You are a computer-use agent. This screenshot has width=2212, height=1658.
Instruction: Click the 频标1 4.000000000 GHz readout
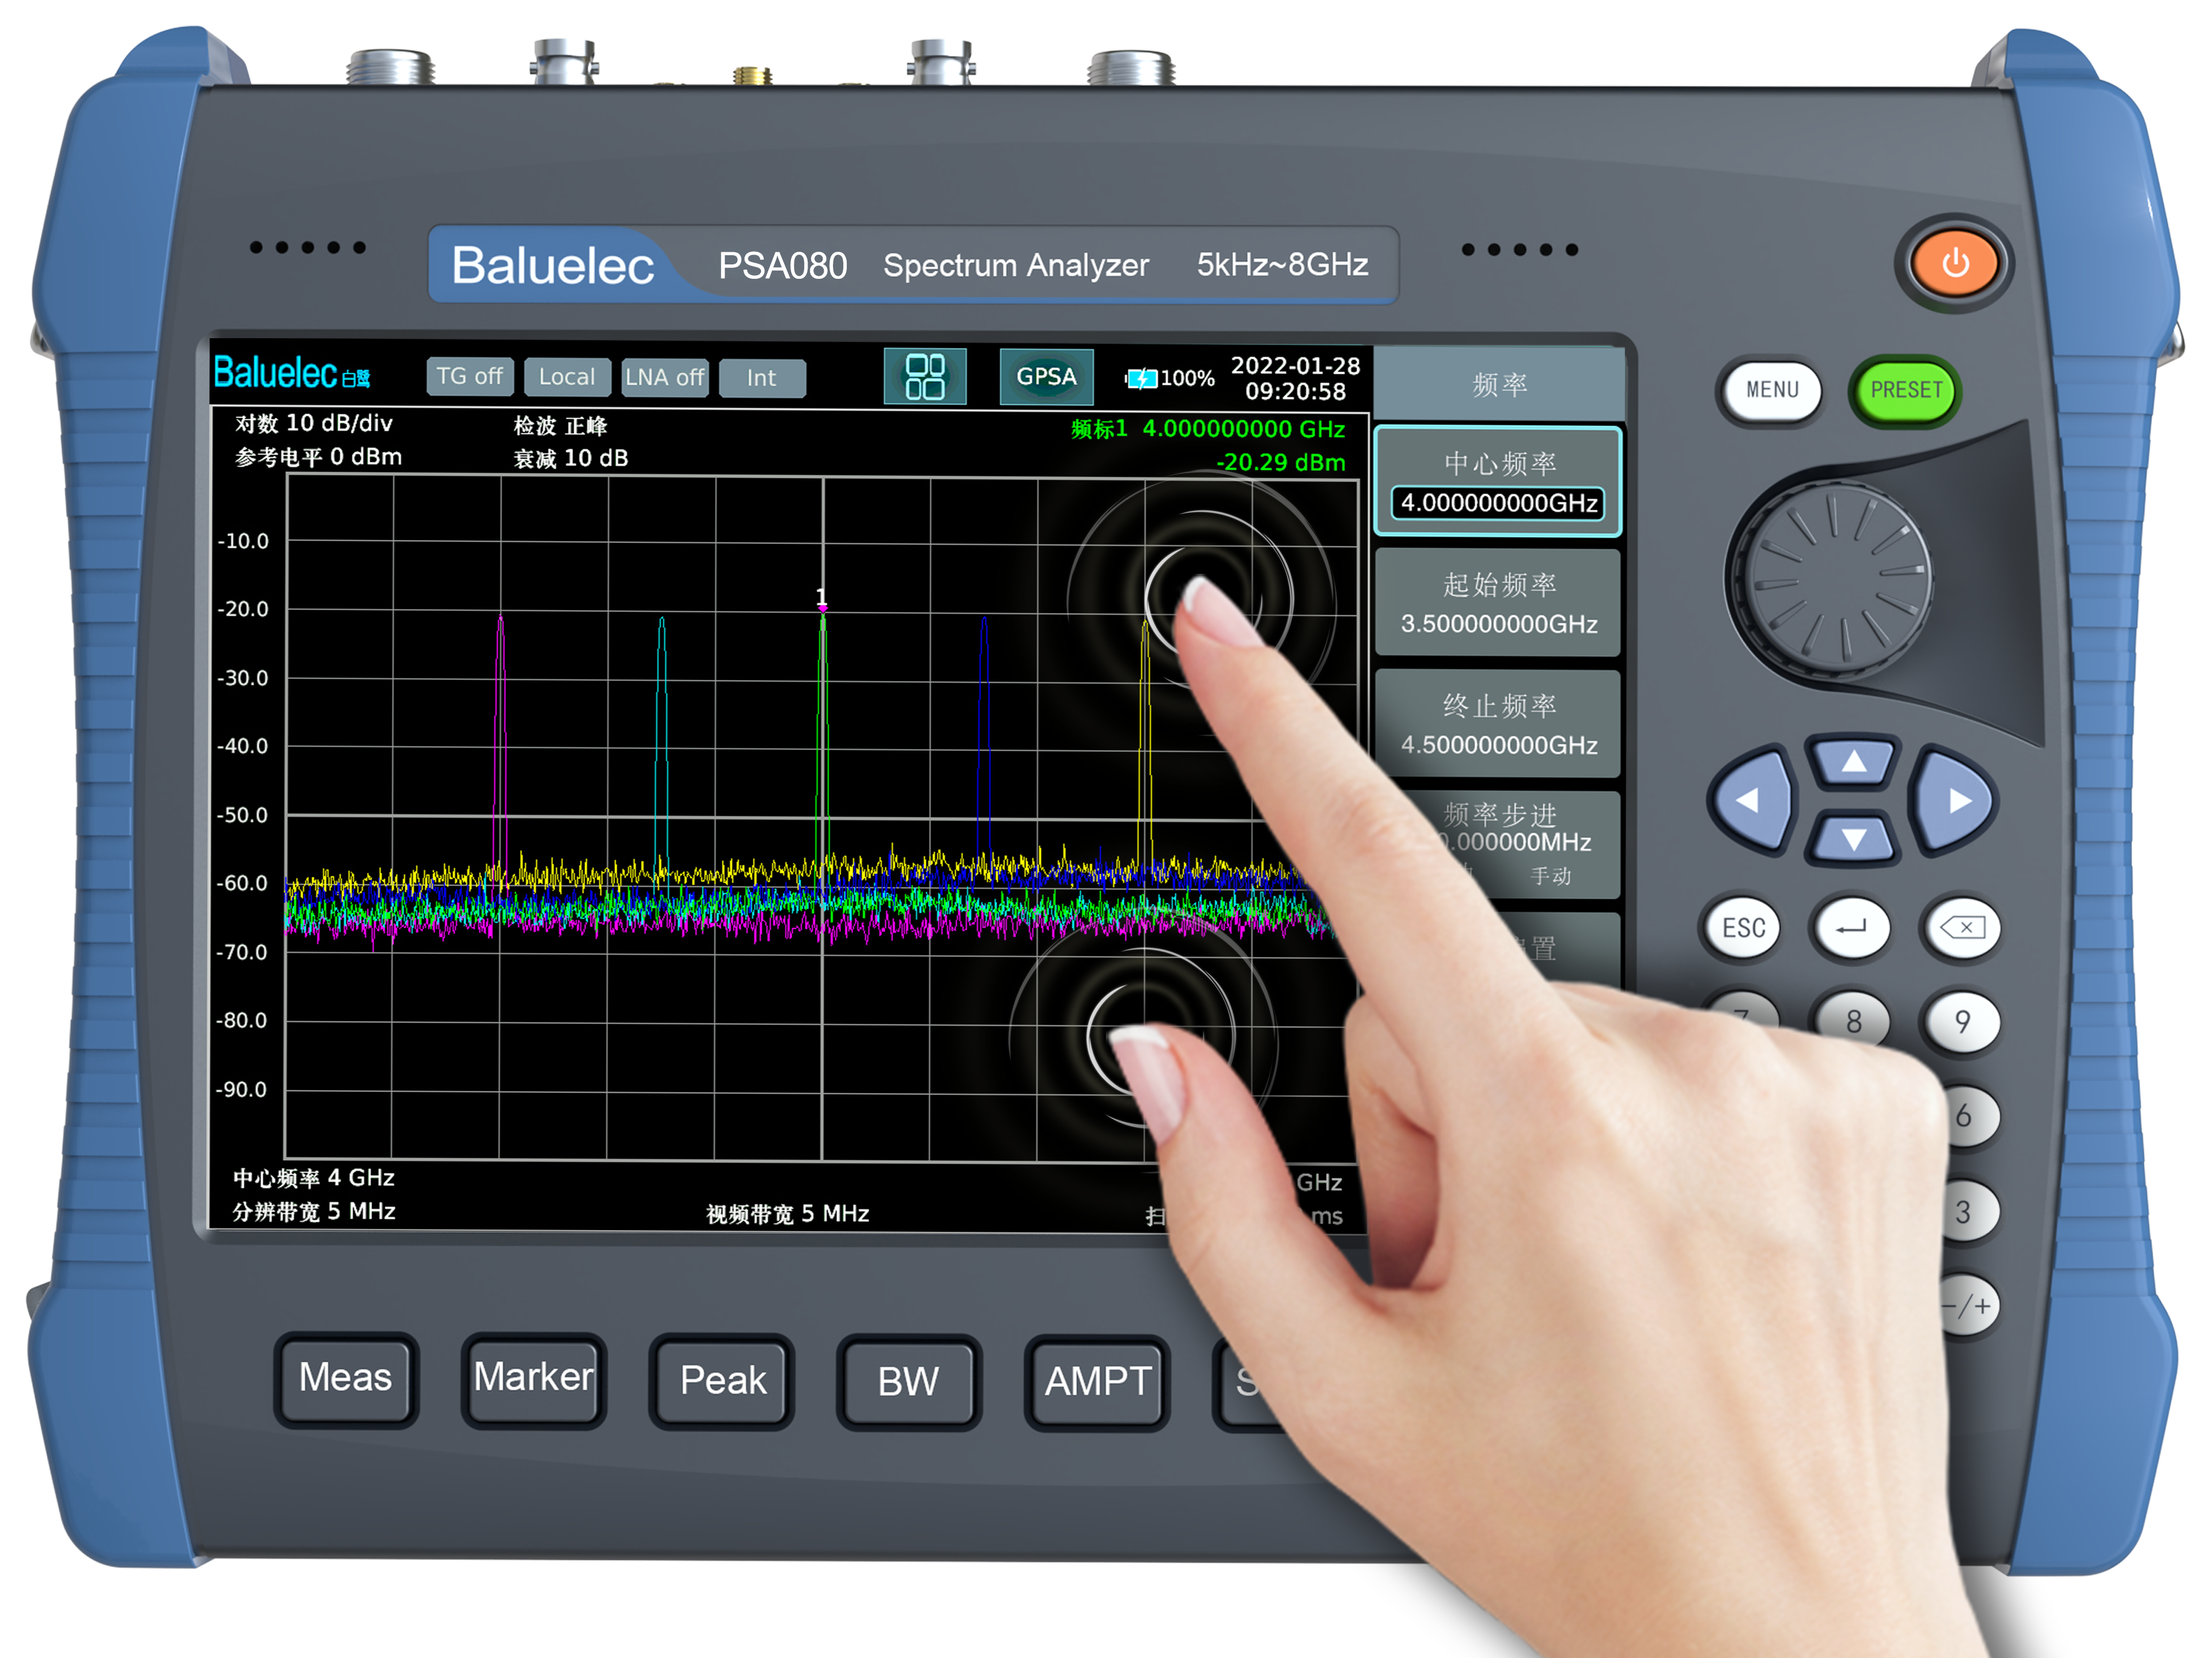[x=1207, y=429]
